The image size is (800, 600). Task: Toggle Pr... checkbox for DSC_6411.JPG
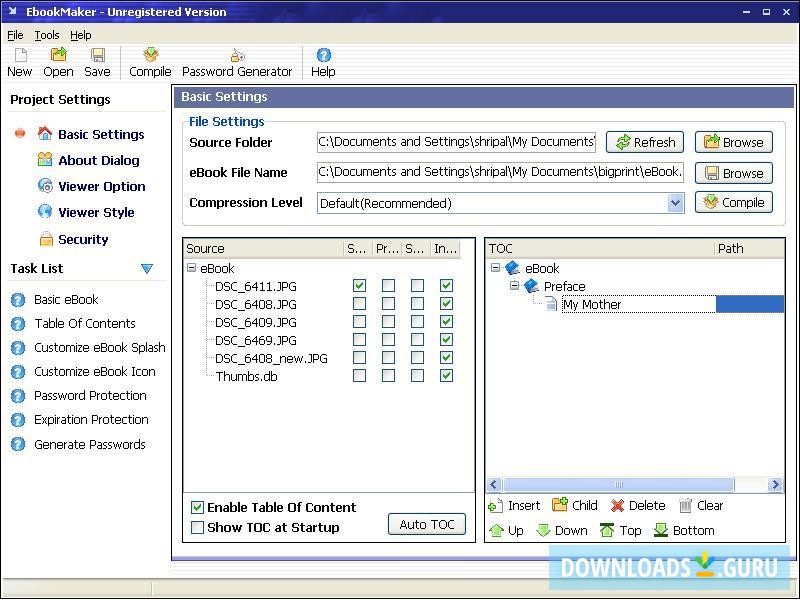[388, 286]
